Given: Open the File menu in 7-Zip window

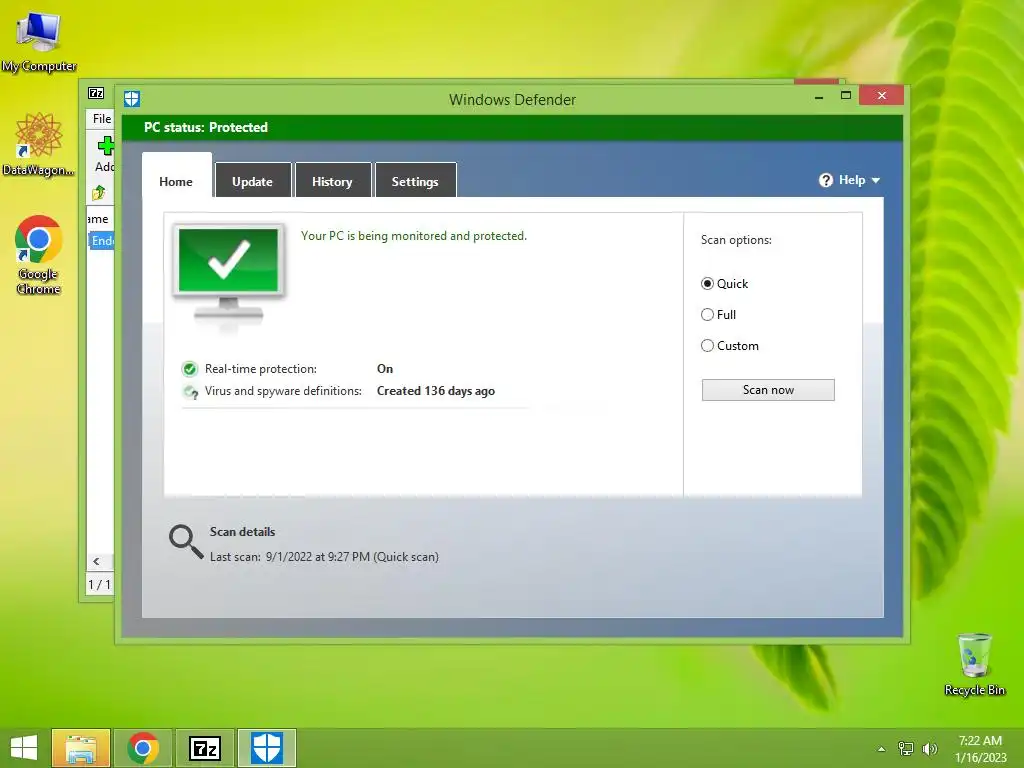Looking at the screenshot, I should click(x=102, y=118).
